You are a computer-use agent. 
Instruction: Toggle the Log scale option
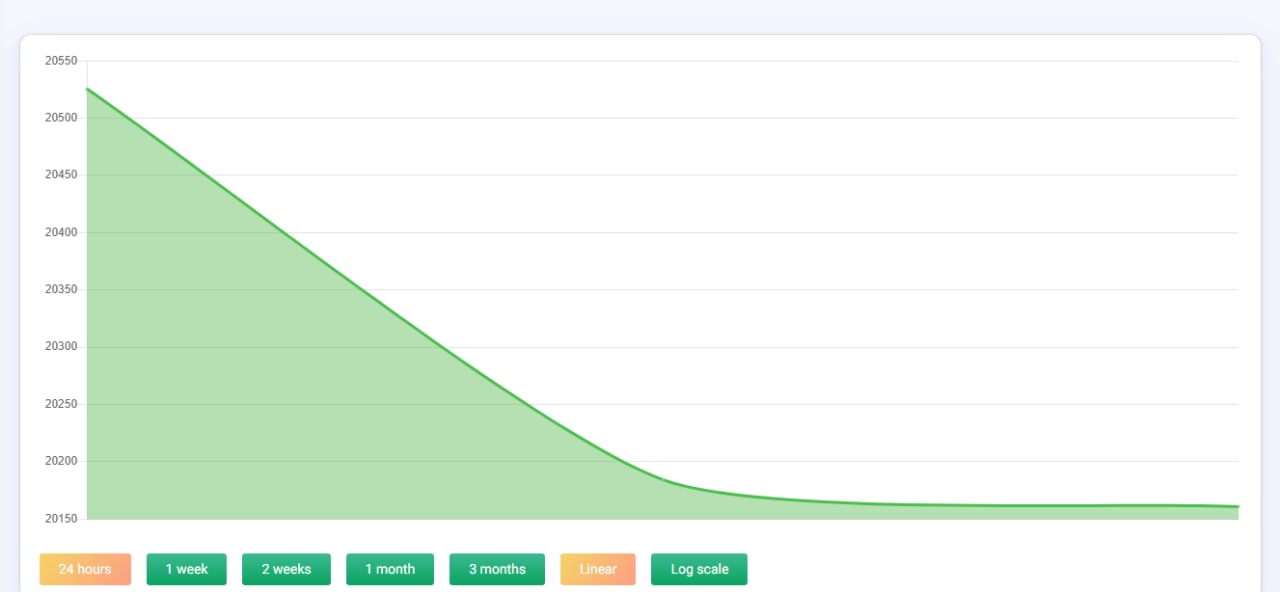(x=699, y=569)
